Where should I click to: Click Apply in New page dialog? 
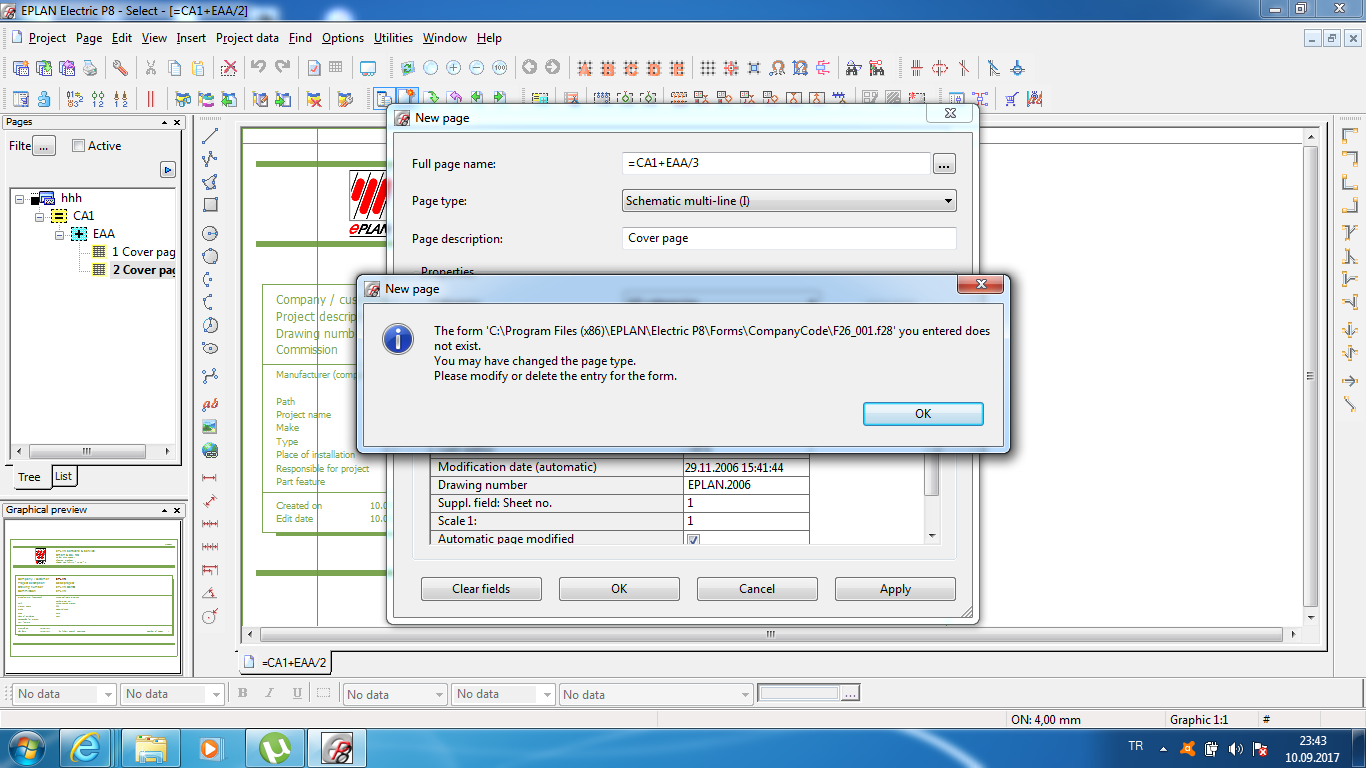(895, 589)
